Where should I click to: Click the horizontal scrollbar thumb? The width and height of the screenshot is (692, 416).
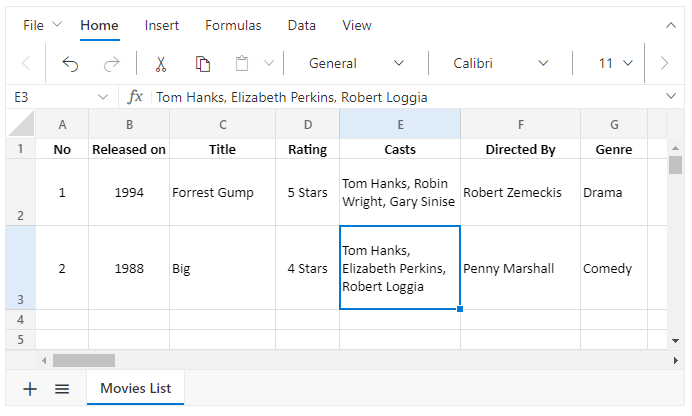click(84, 360)
